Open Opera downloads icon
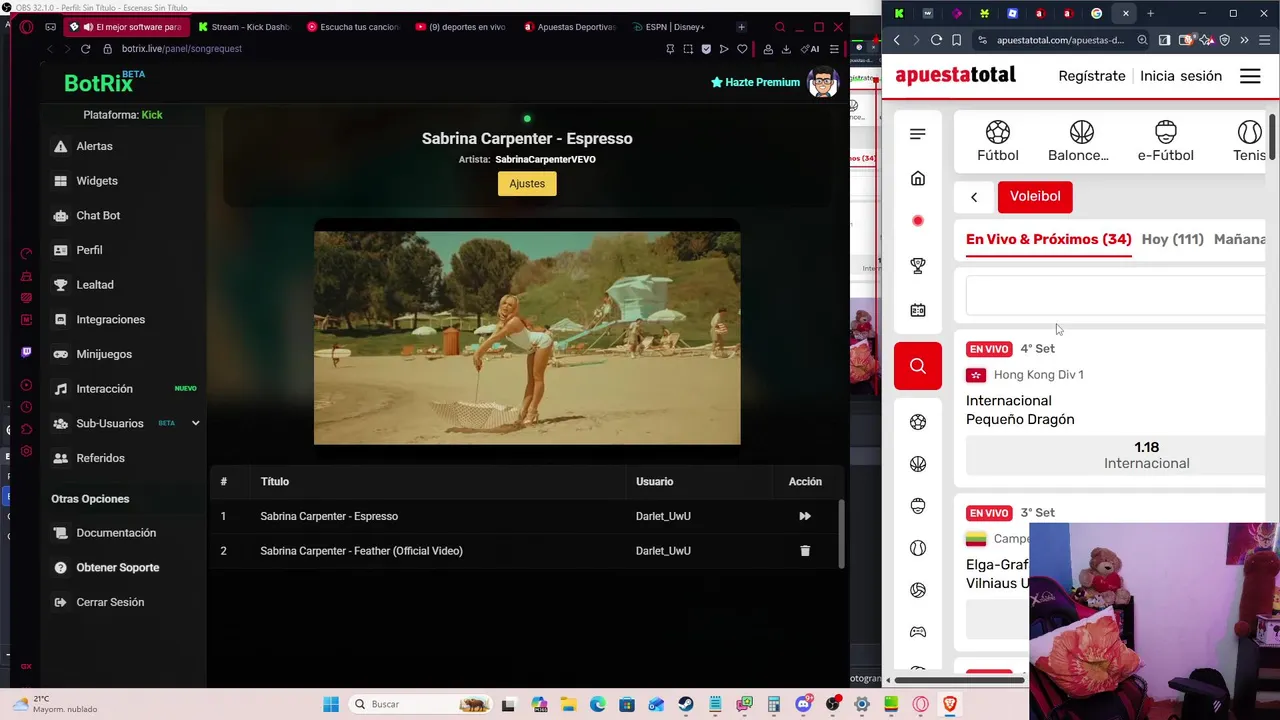The width and height of the screenshot is (1280, 720). pyautogui.click(x=786, y=49)
